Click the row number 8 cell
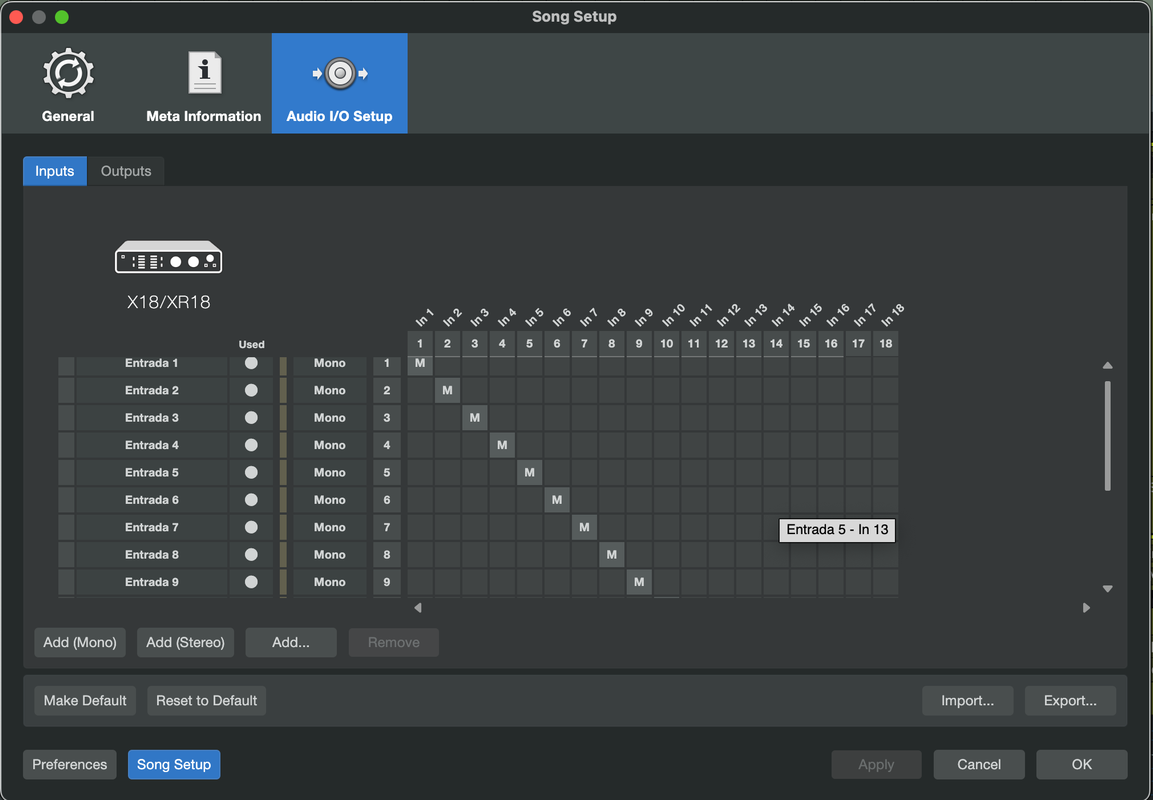 (387, 554)
